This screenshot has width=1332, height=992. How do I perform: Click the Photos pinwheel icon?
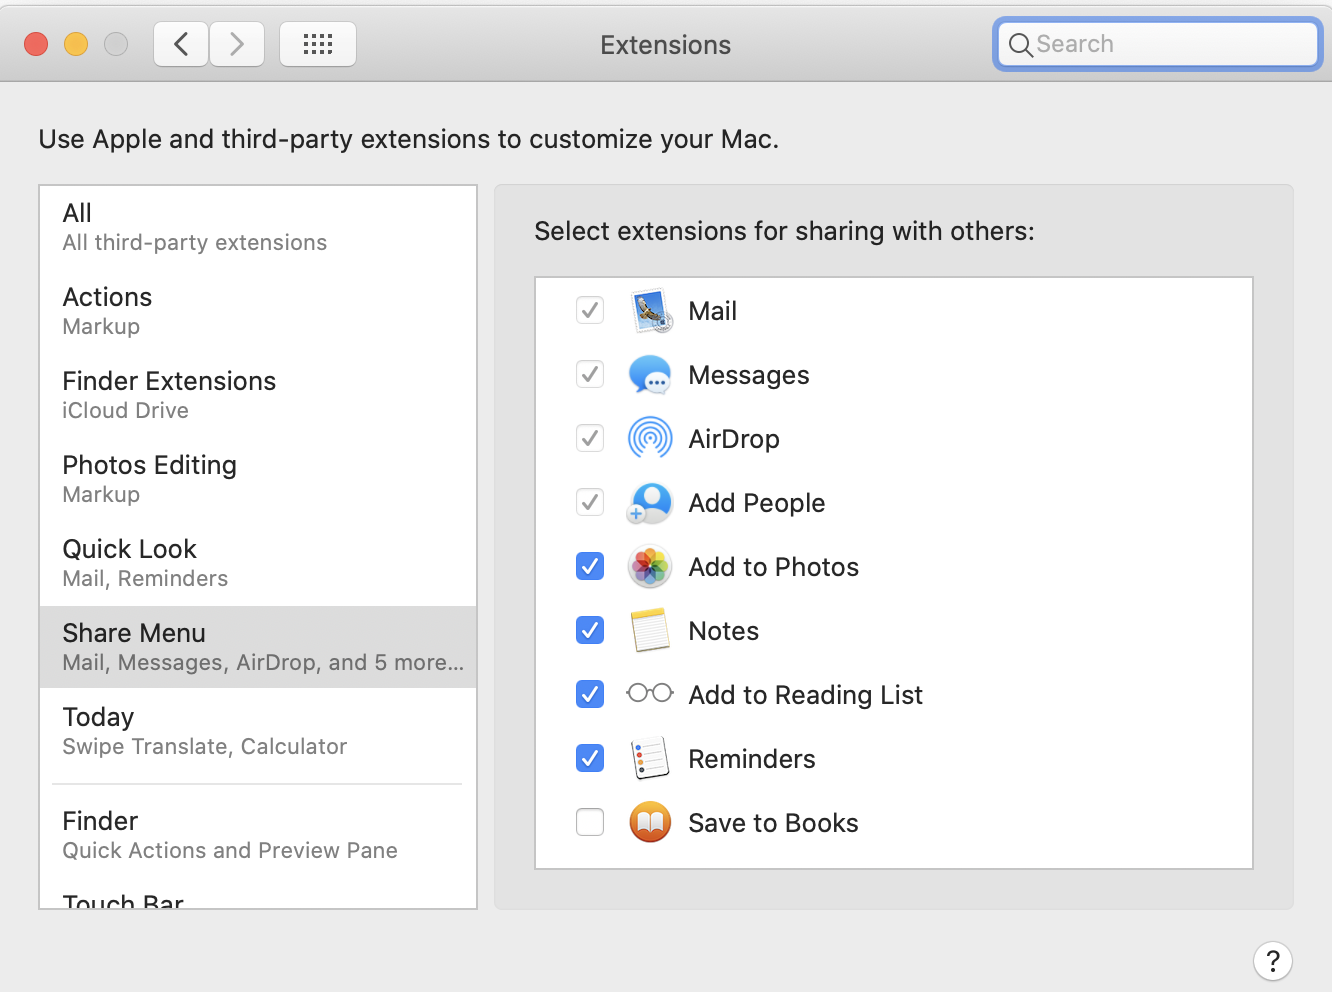(650, 567)
